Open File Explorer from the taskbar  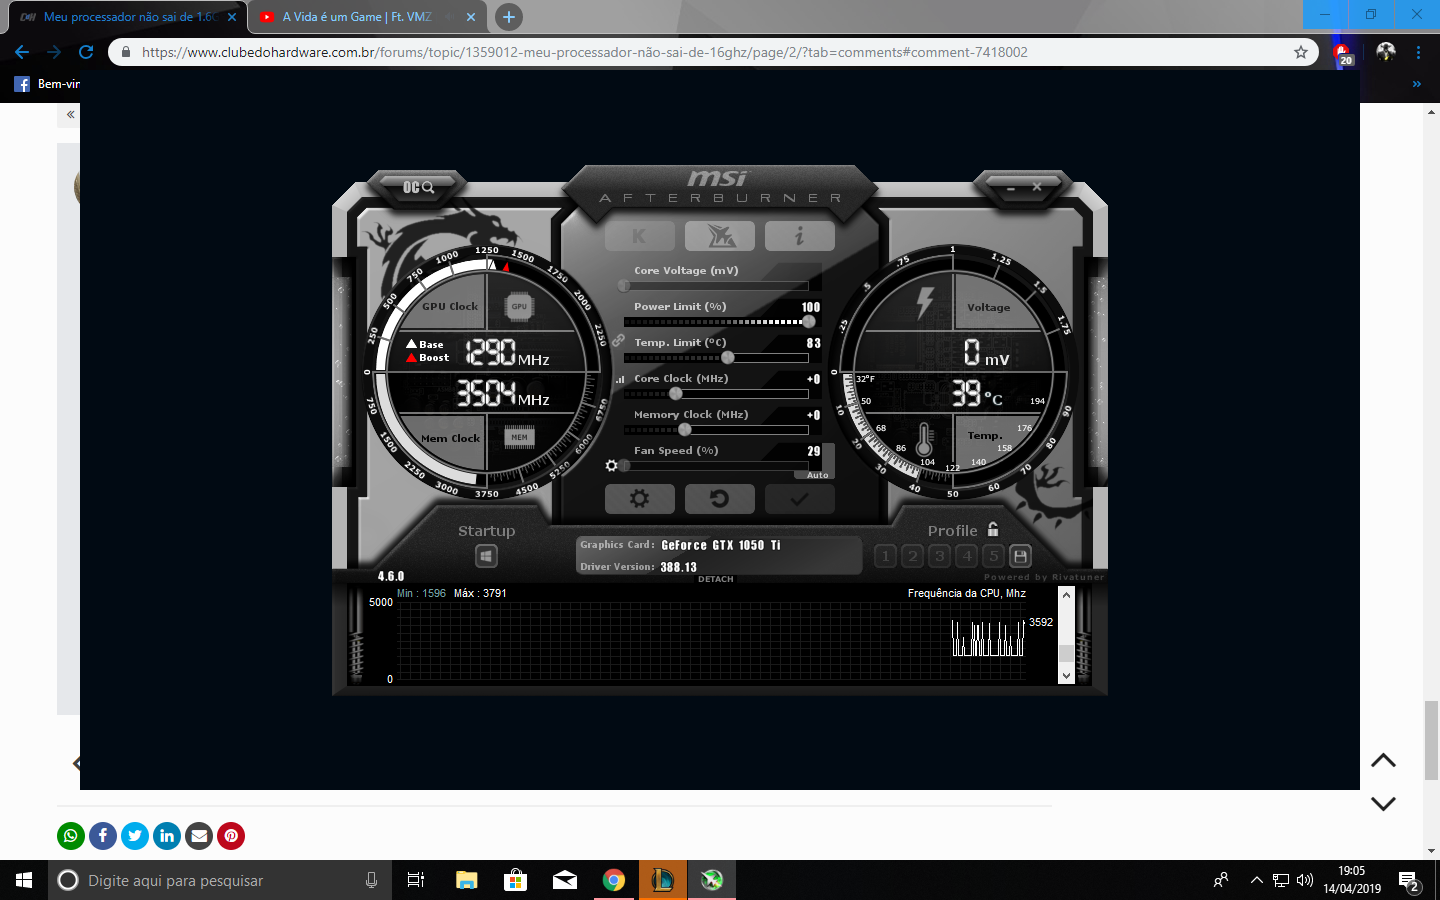pos(466,880)
